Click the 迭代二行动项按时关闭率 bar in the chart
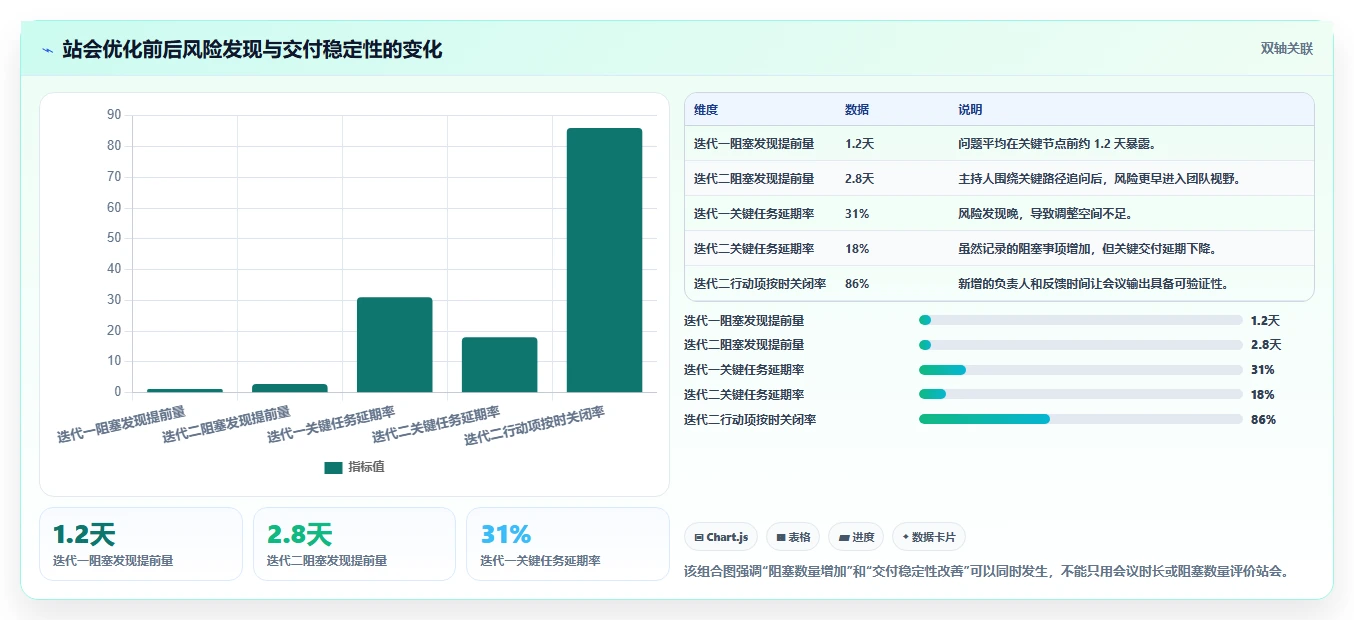 pyautogui.click(x=604, y=260)
